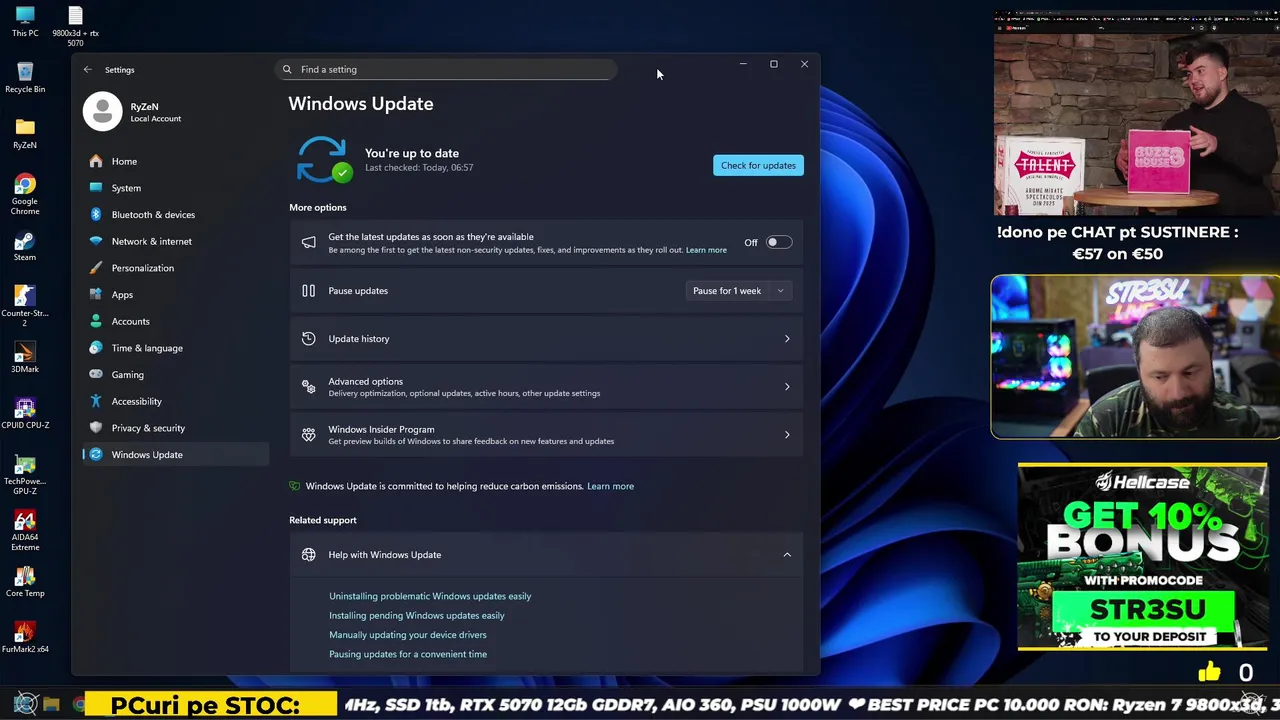
Task: Click the Windows Insider Program icon
Action: 308,435
